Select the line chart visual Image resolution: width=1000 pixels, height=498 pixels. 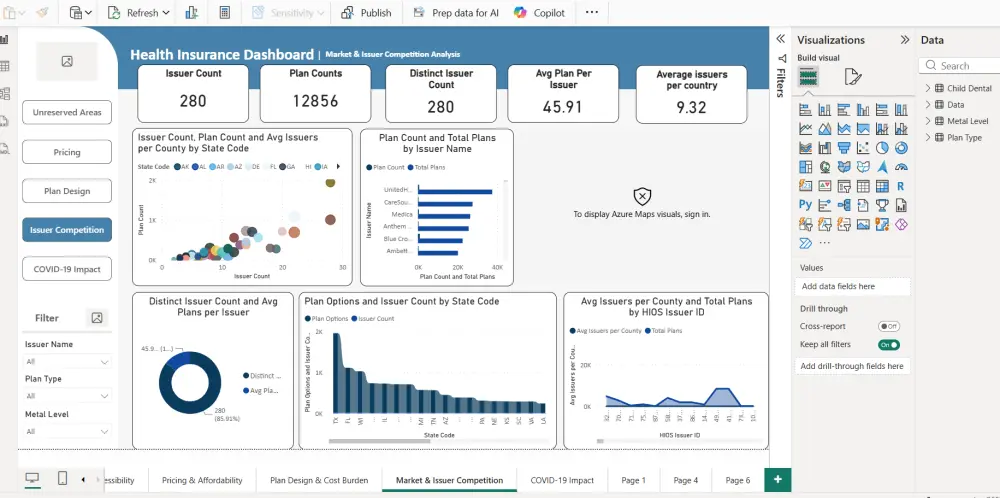805,129
